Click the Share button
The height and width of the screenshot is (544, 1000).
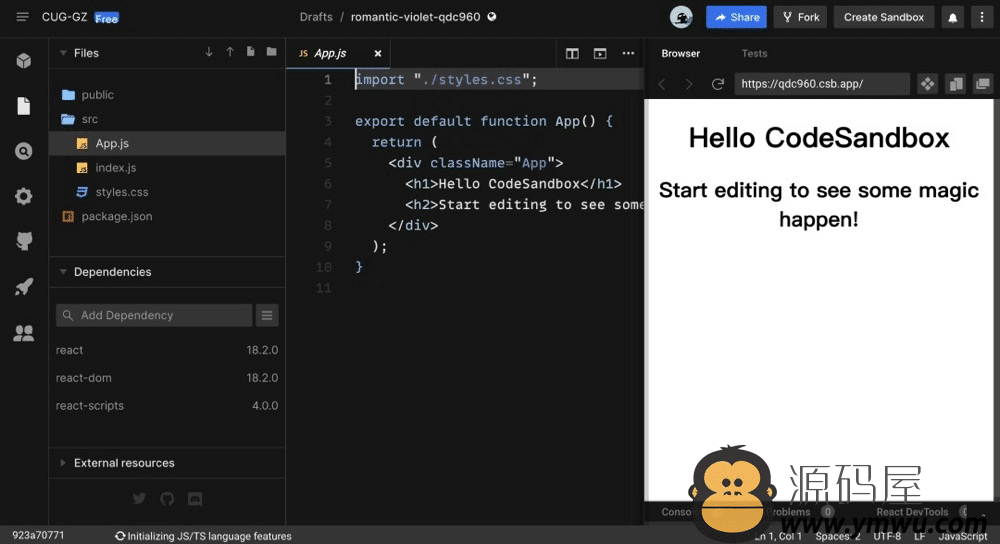point(736,17)
